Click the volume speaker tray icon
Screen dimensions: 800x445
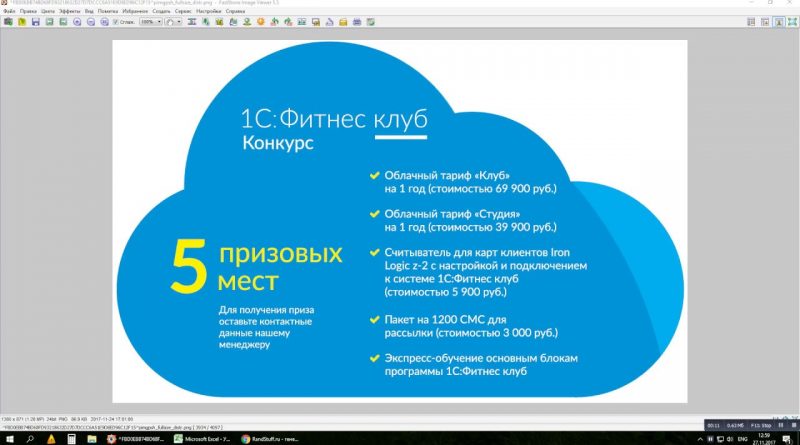point(730,439)
